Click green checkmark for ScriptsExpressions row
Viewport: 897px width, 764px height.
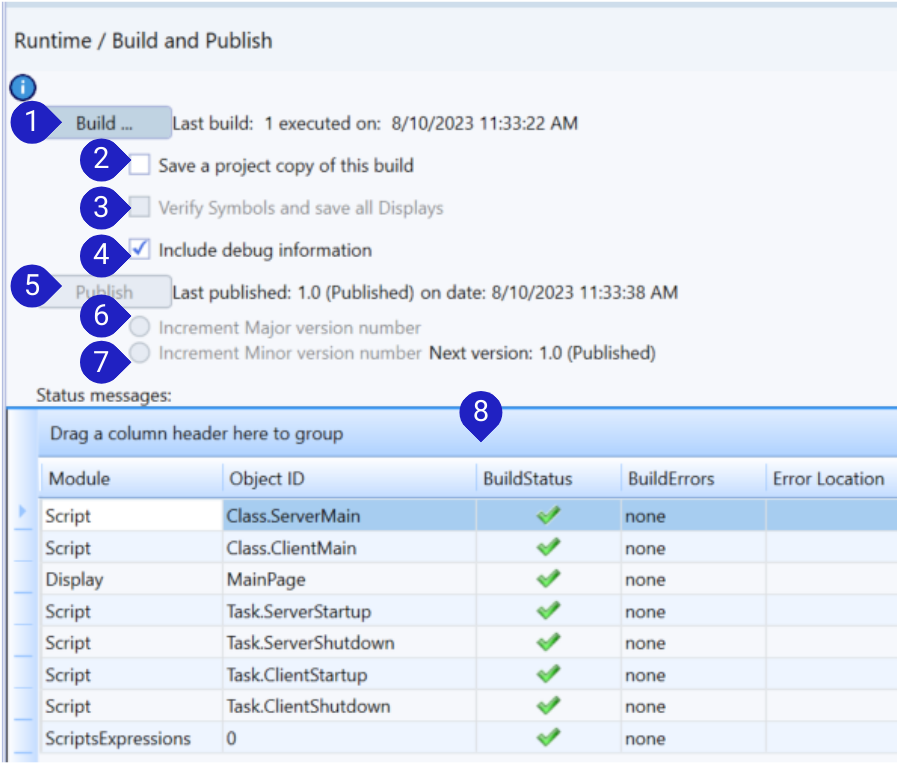[548, 738]
